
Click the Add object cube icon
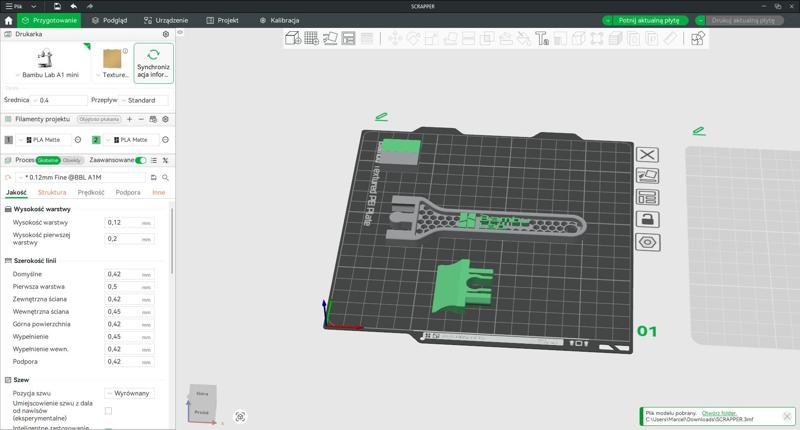point(293,38)
